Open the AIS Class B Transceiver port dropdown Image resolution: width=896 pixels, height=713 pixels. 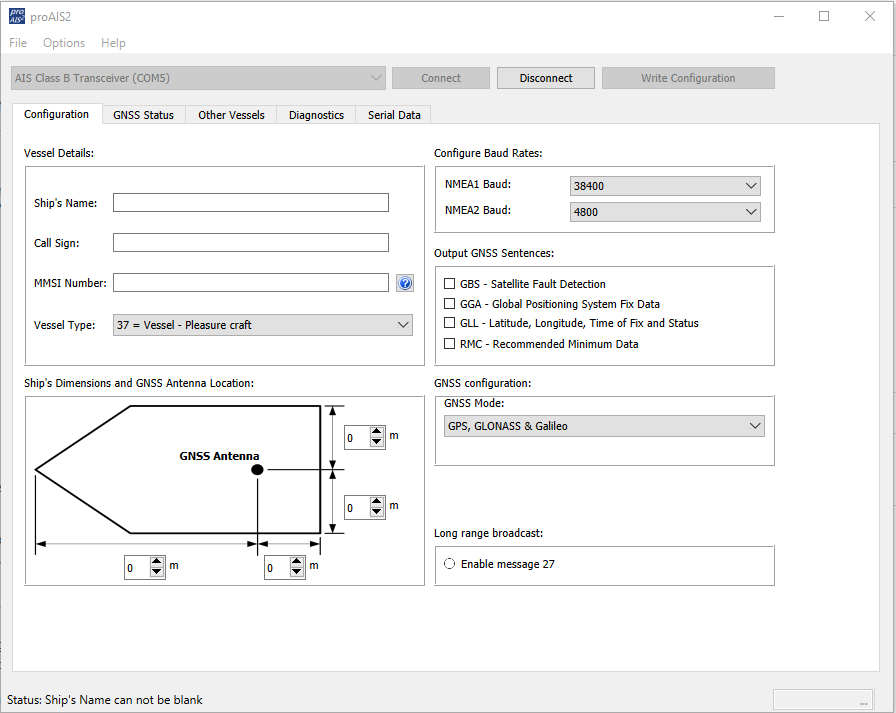pyautogui.click(x=198, y=78)
